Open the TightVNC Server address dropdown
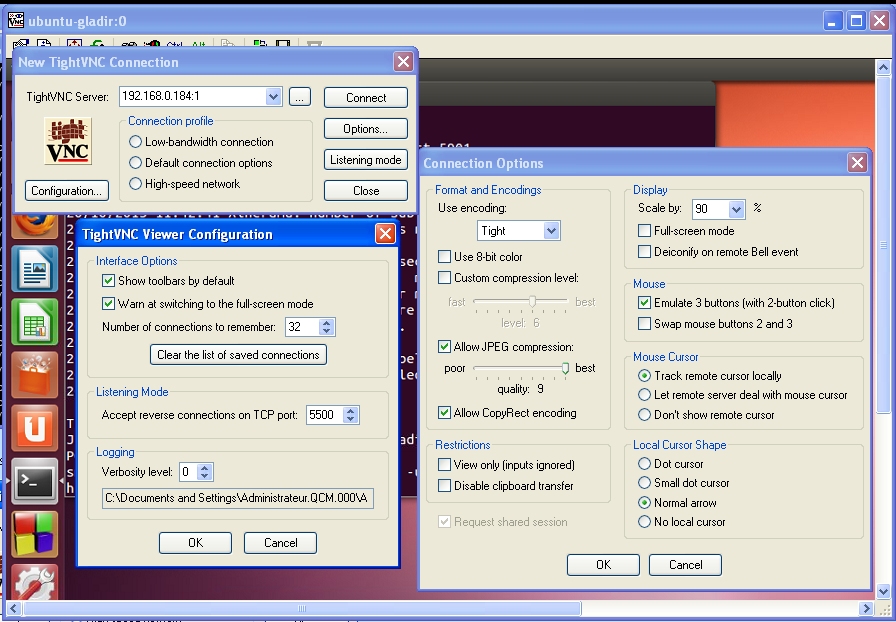This screenshot has width=896, height=622. tap(274, 97)
